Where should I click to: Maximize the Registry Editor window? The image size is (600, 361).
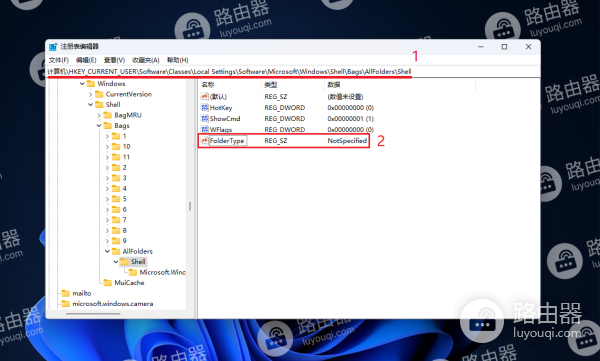click(x=504, y=47)
